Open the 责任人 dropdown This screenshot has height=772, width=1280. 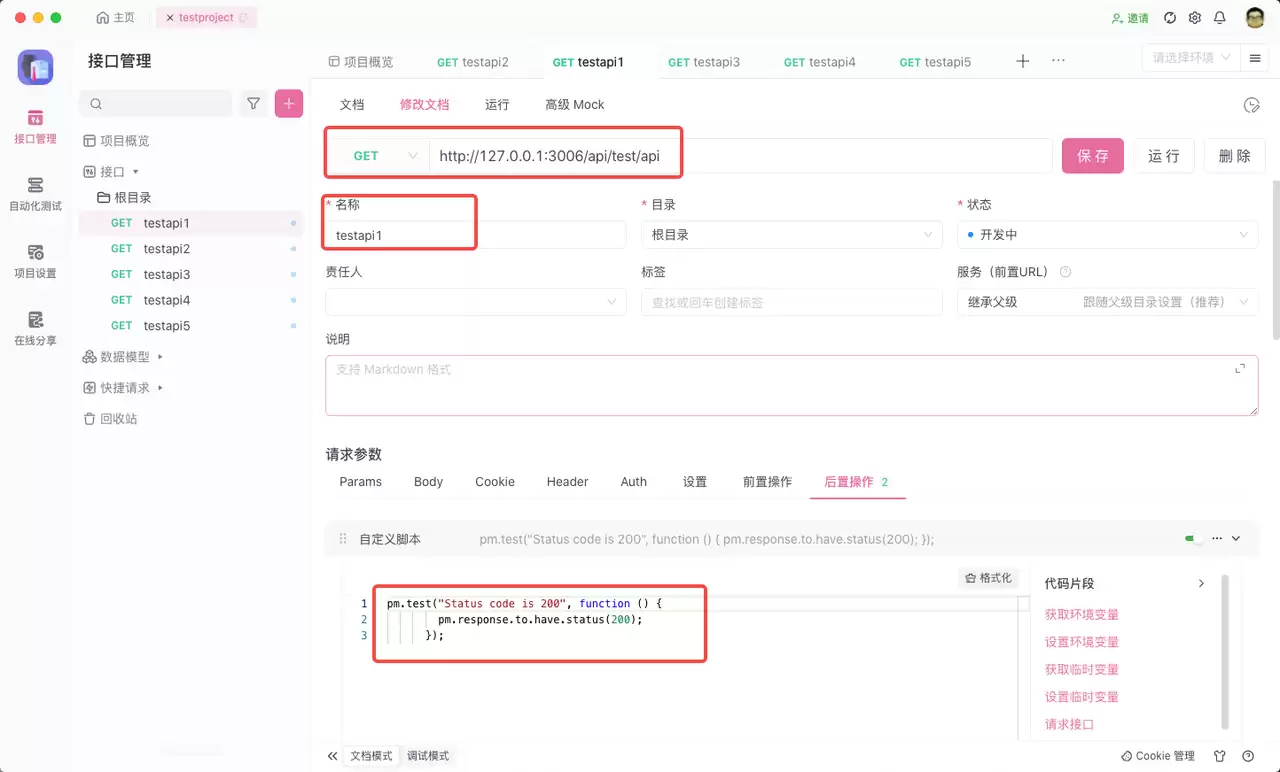pos(475,302)
